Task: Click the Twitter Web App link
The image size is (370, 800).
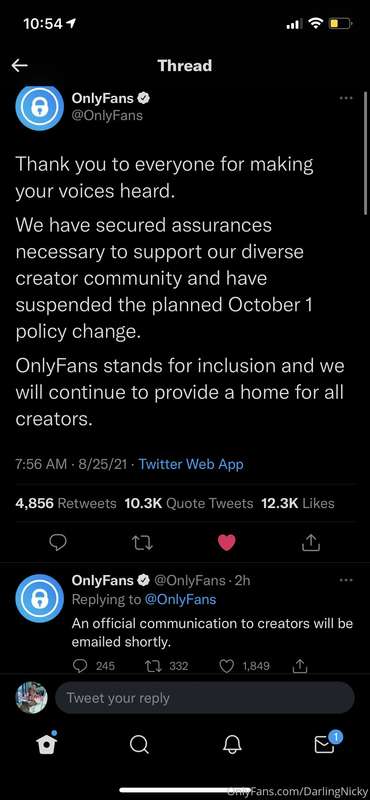Action: [191, 464]
